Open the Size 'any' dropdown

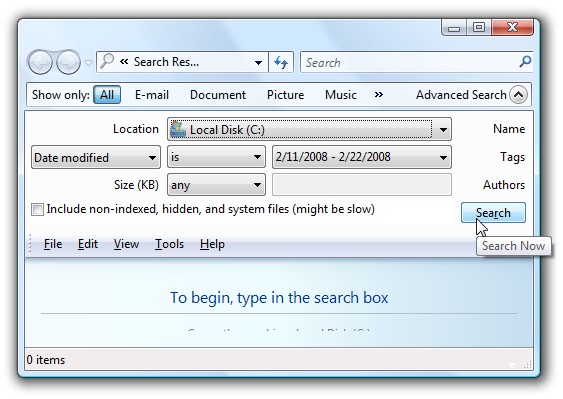(x=216, y=185)
